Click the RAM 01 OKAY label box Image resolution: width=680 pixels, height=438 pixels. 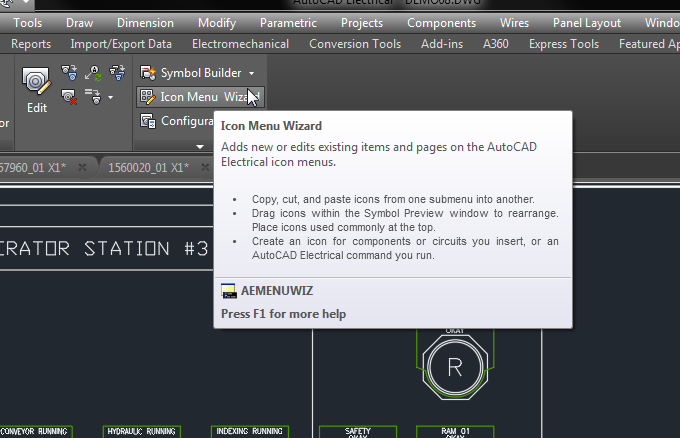coord(455,432)
